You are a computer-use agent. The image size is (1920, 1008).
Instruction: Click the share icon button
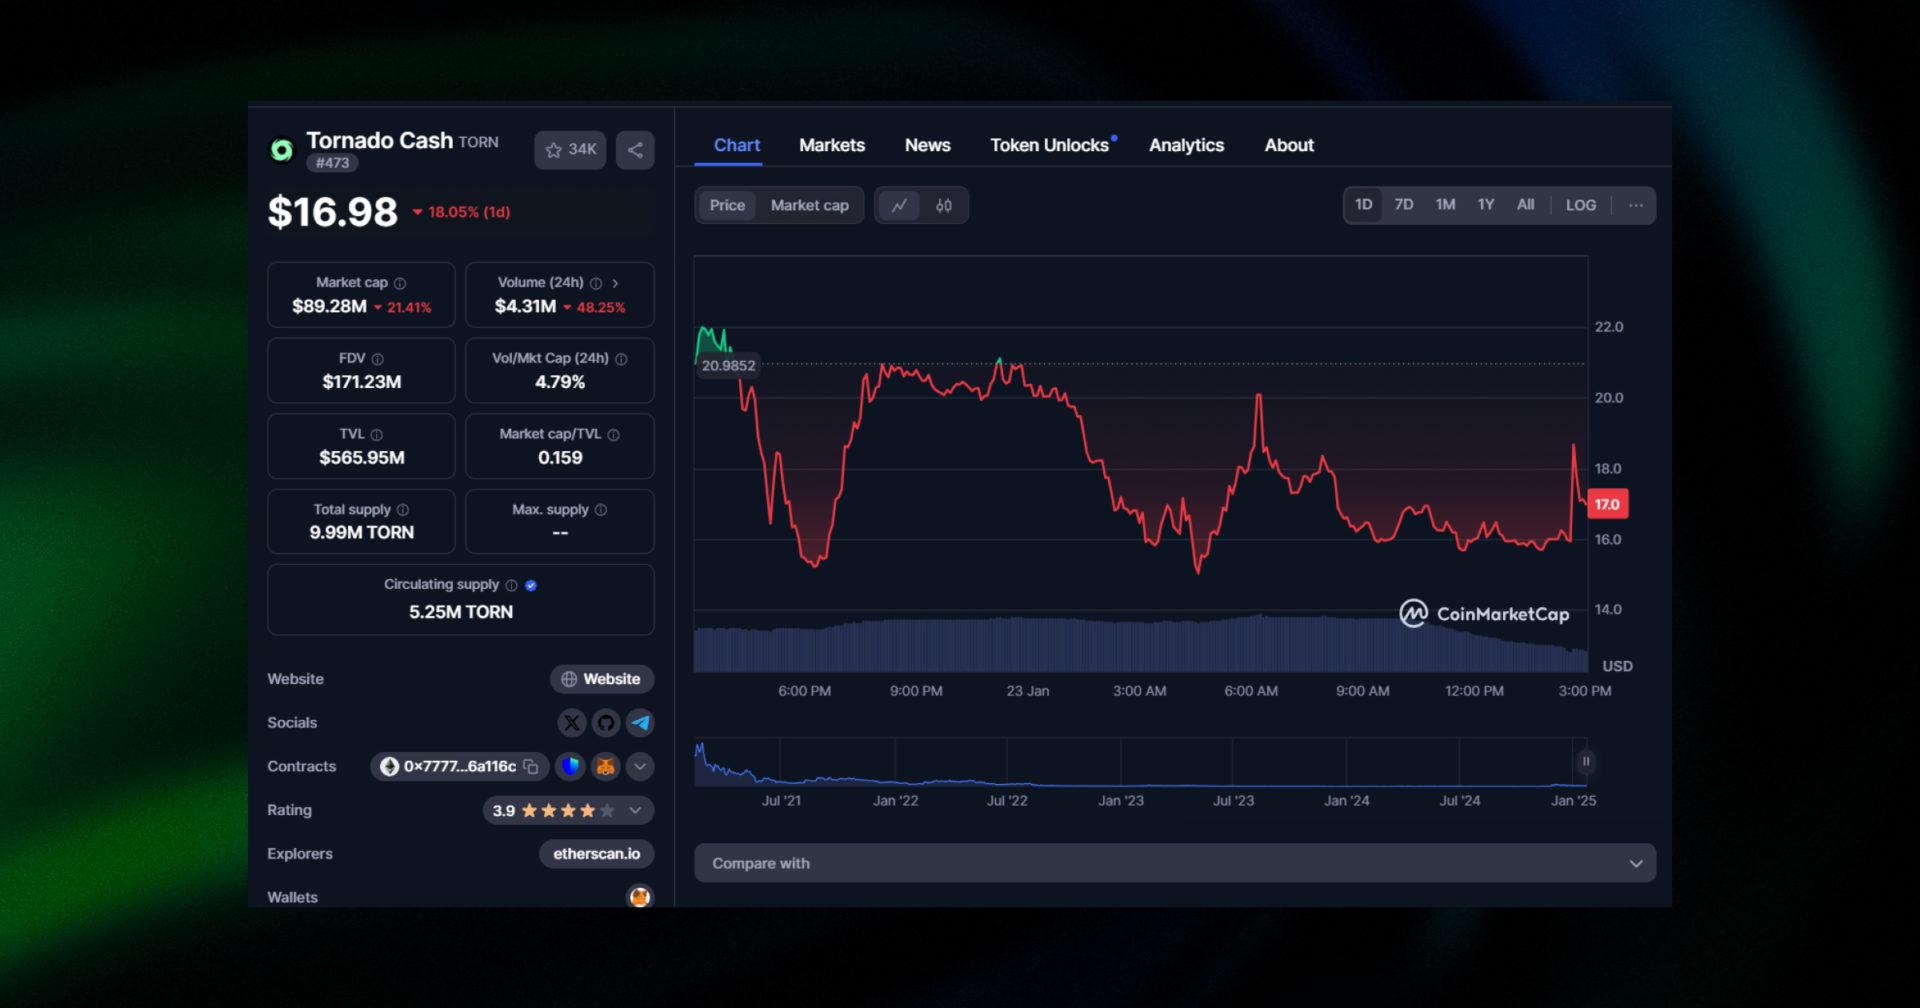click(x=635, y=150)
